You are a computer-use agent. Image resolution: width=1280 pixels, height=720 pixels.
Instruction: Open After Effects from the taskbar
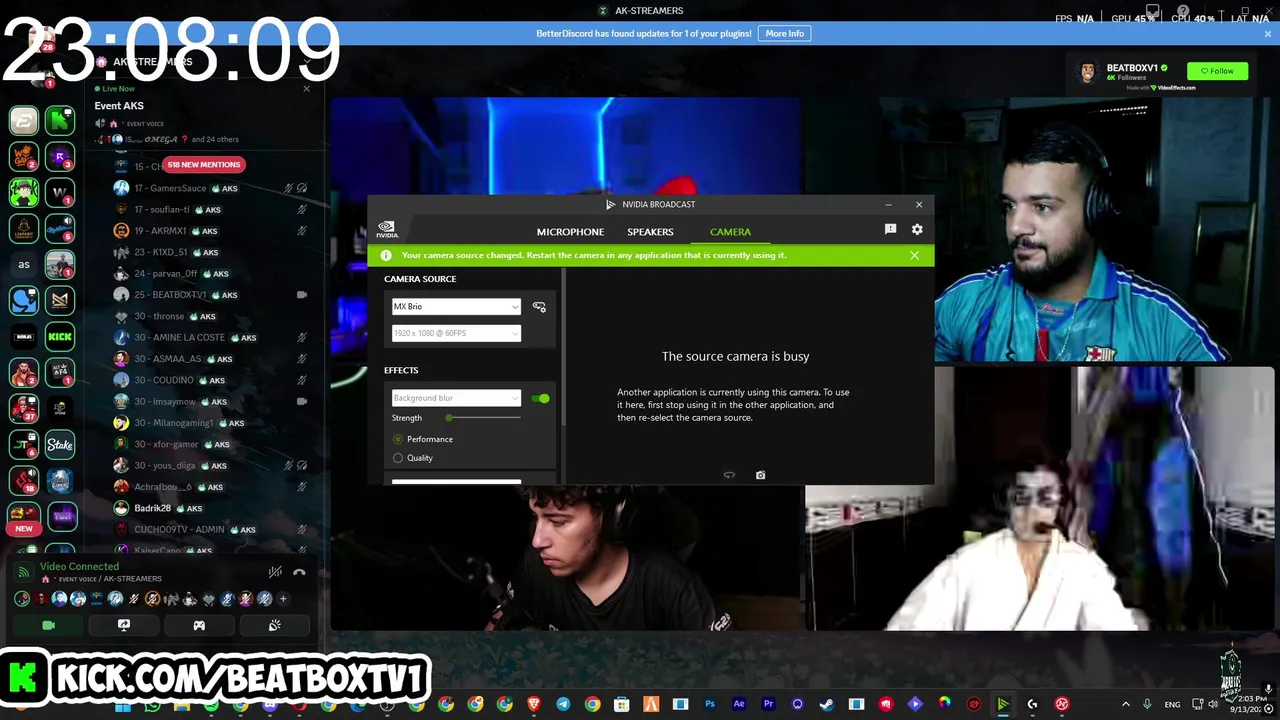[x=739, y=704]
